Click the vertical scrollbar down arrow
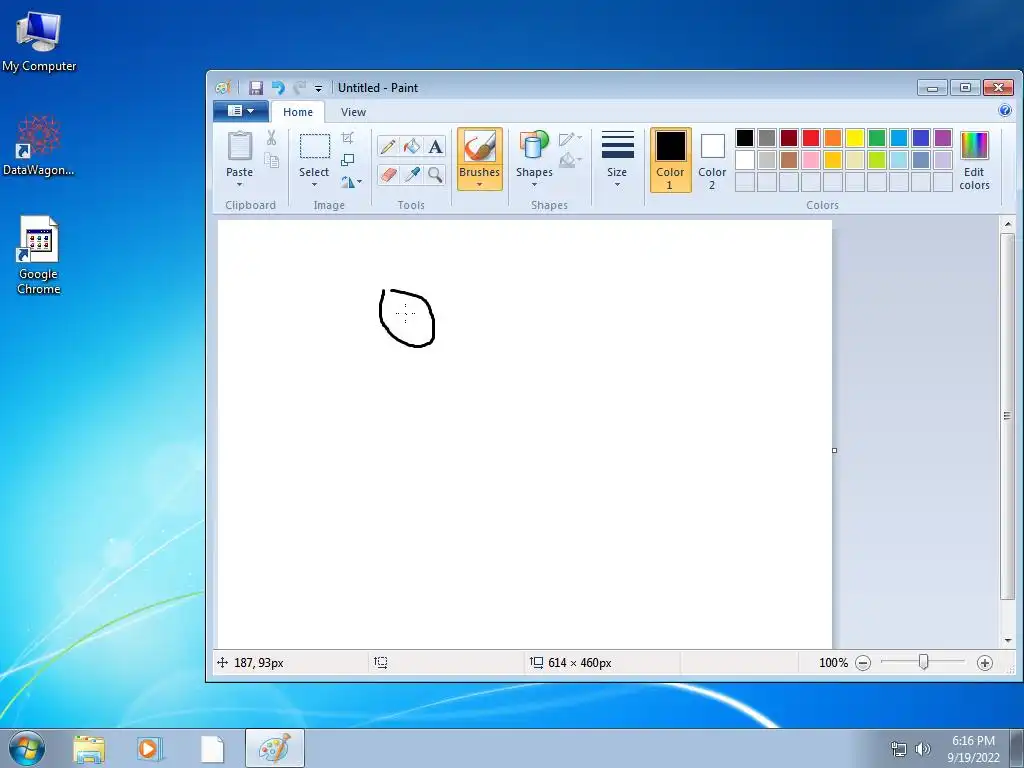 point(1008,641)
